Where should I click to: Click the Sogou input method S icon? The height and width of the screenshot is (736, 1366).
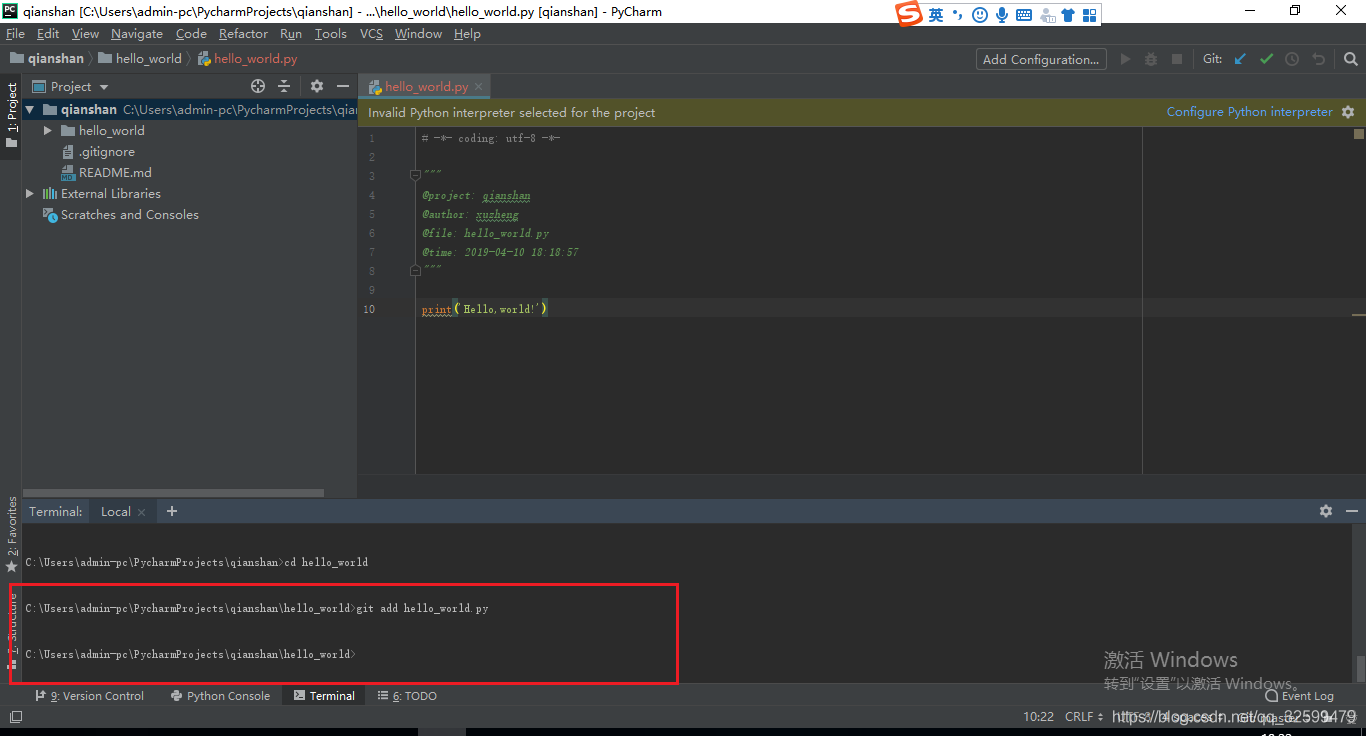pos(908,14)
